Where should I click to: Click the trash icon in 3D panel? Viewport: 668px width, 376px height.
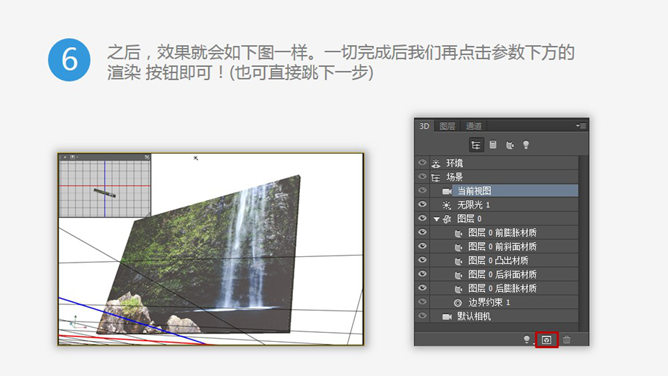[567, 339]
